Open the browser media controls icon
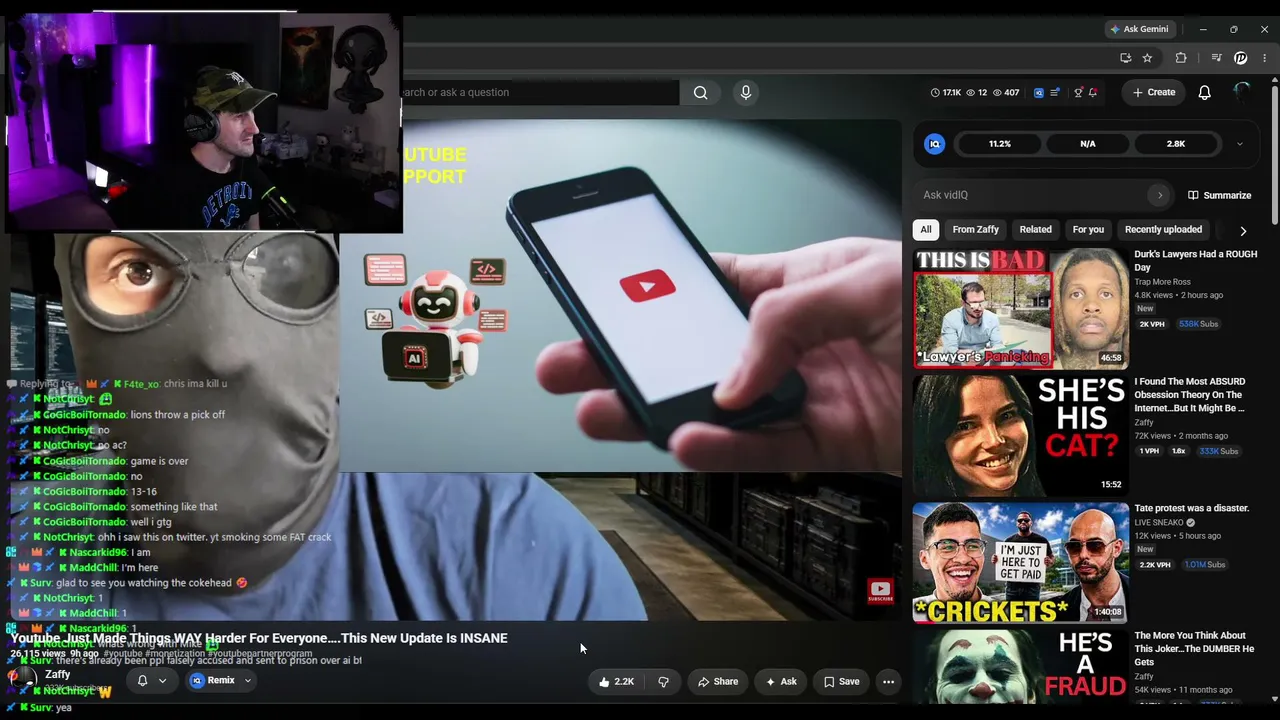 pyautogui.click(x=1216, y=58)
